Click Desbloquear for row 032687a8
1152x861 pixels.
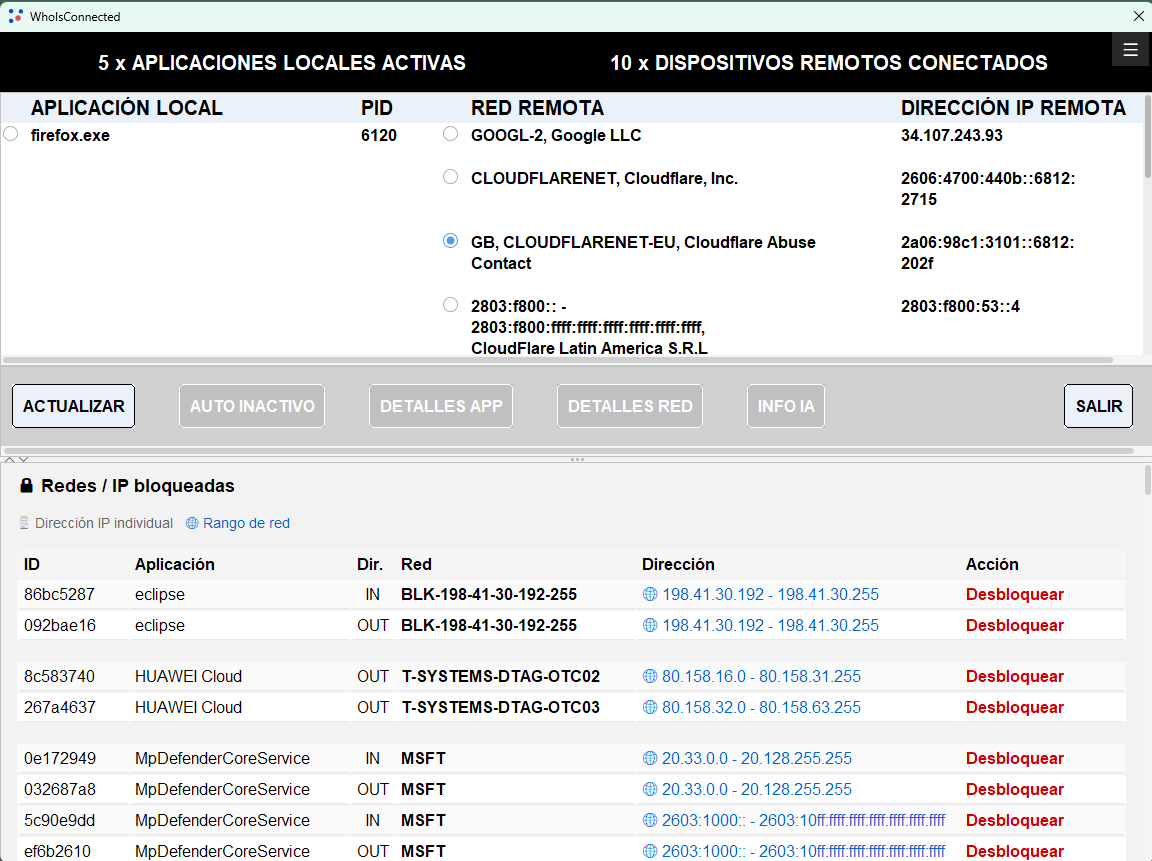coord(1015,789)
